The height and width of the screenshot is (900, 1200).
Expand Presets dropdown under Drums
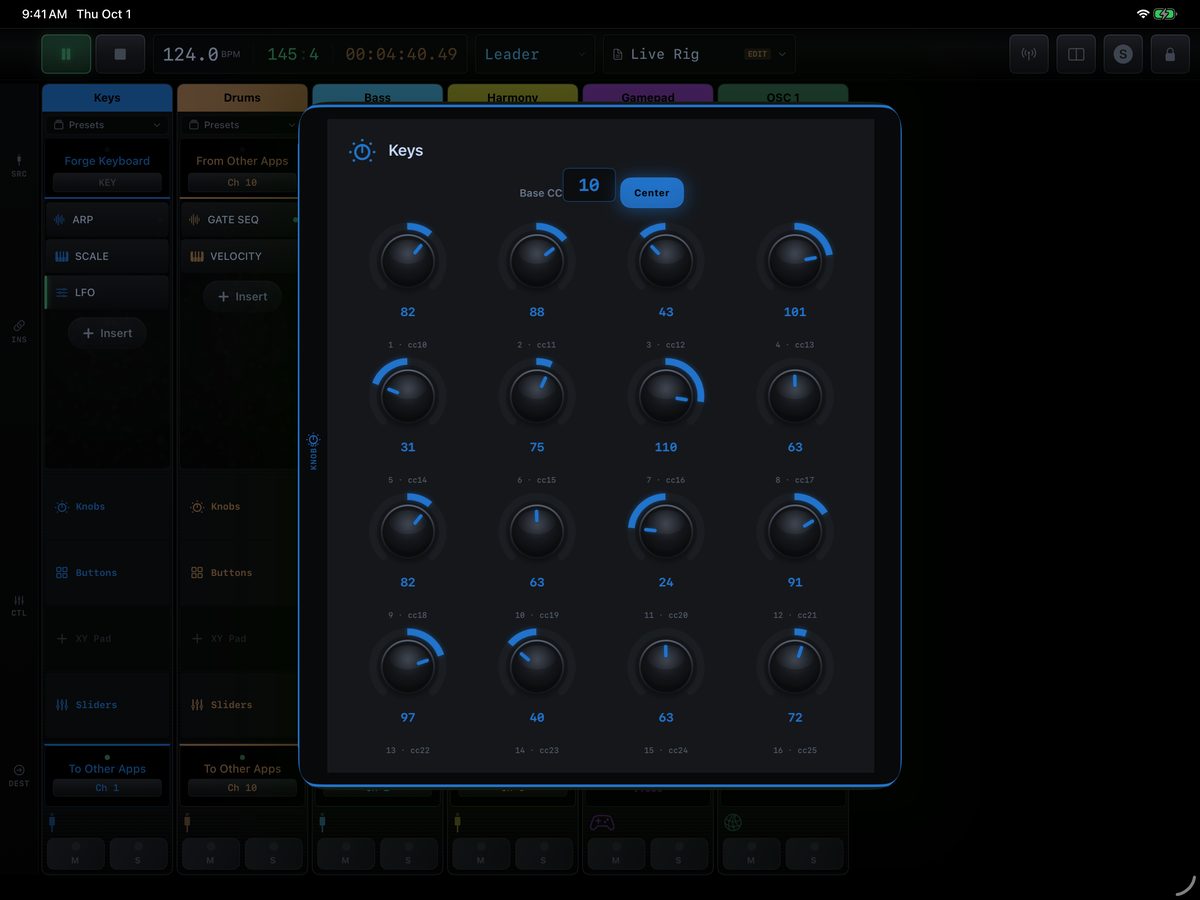point(240,125)
